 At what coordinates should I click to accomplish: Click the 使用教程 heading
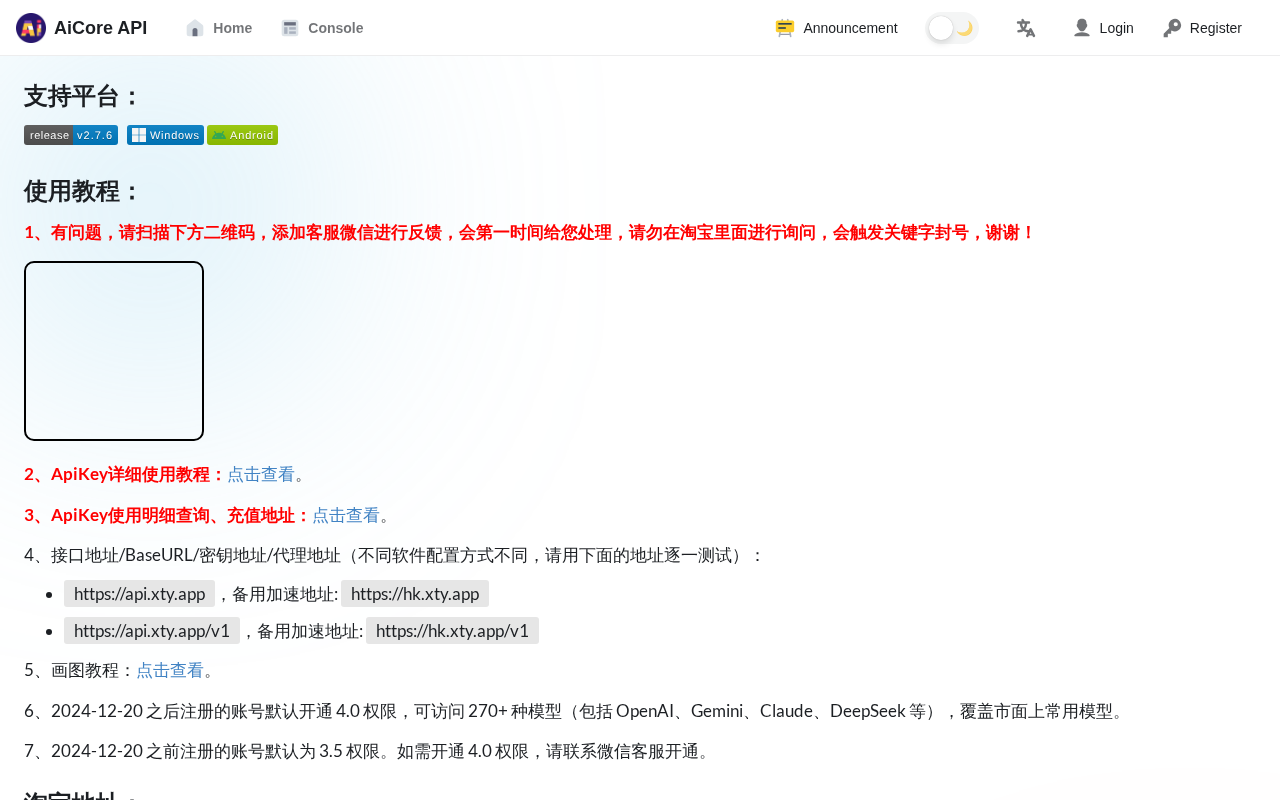pos(83,191)
